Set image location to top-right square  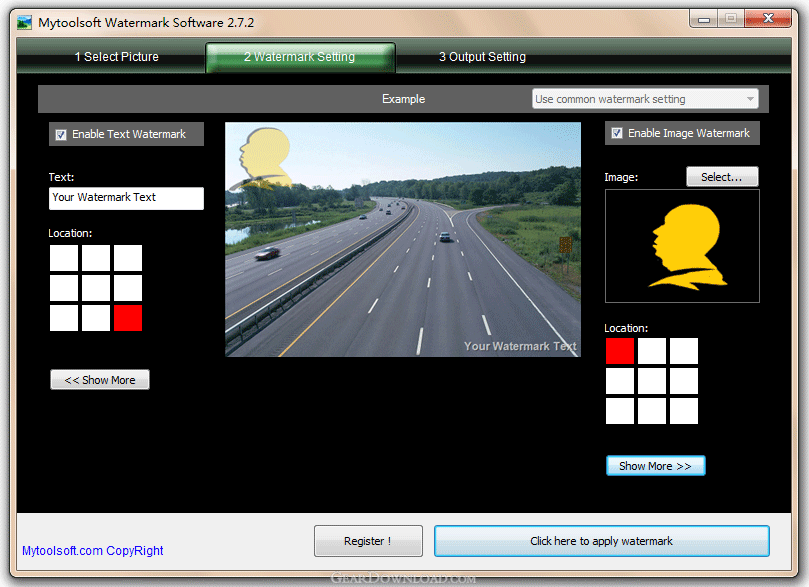click(x=684, y=351)
